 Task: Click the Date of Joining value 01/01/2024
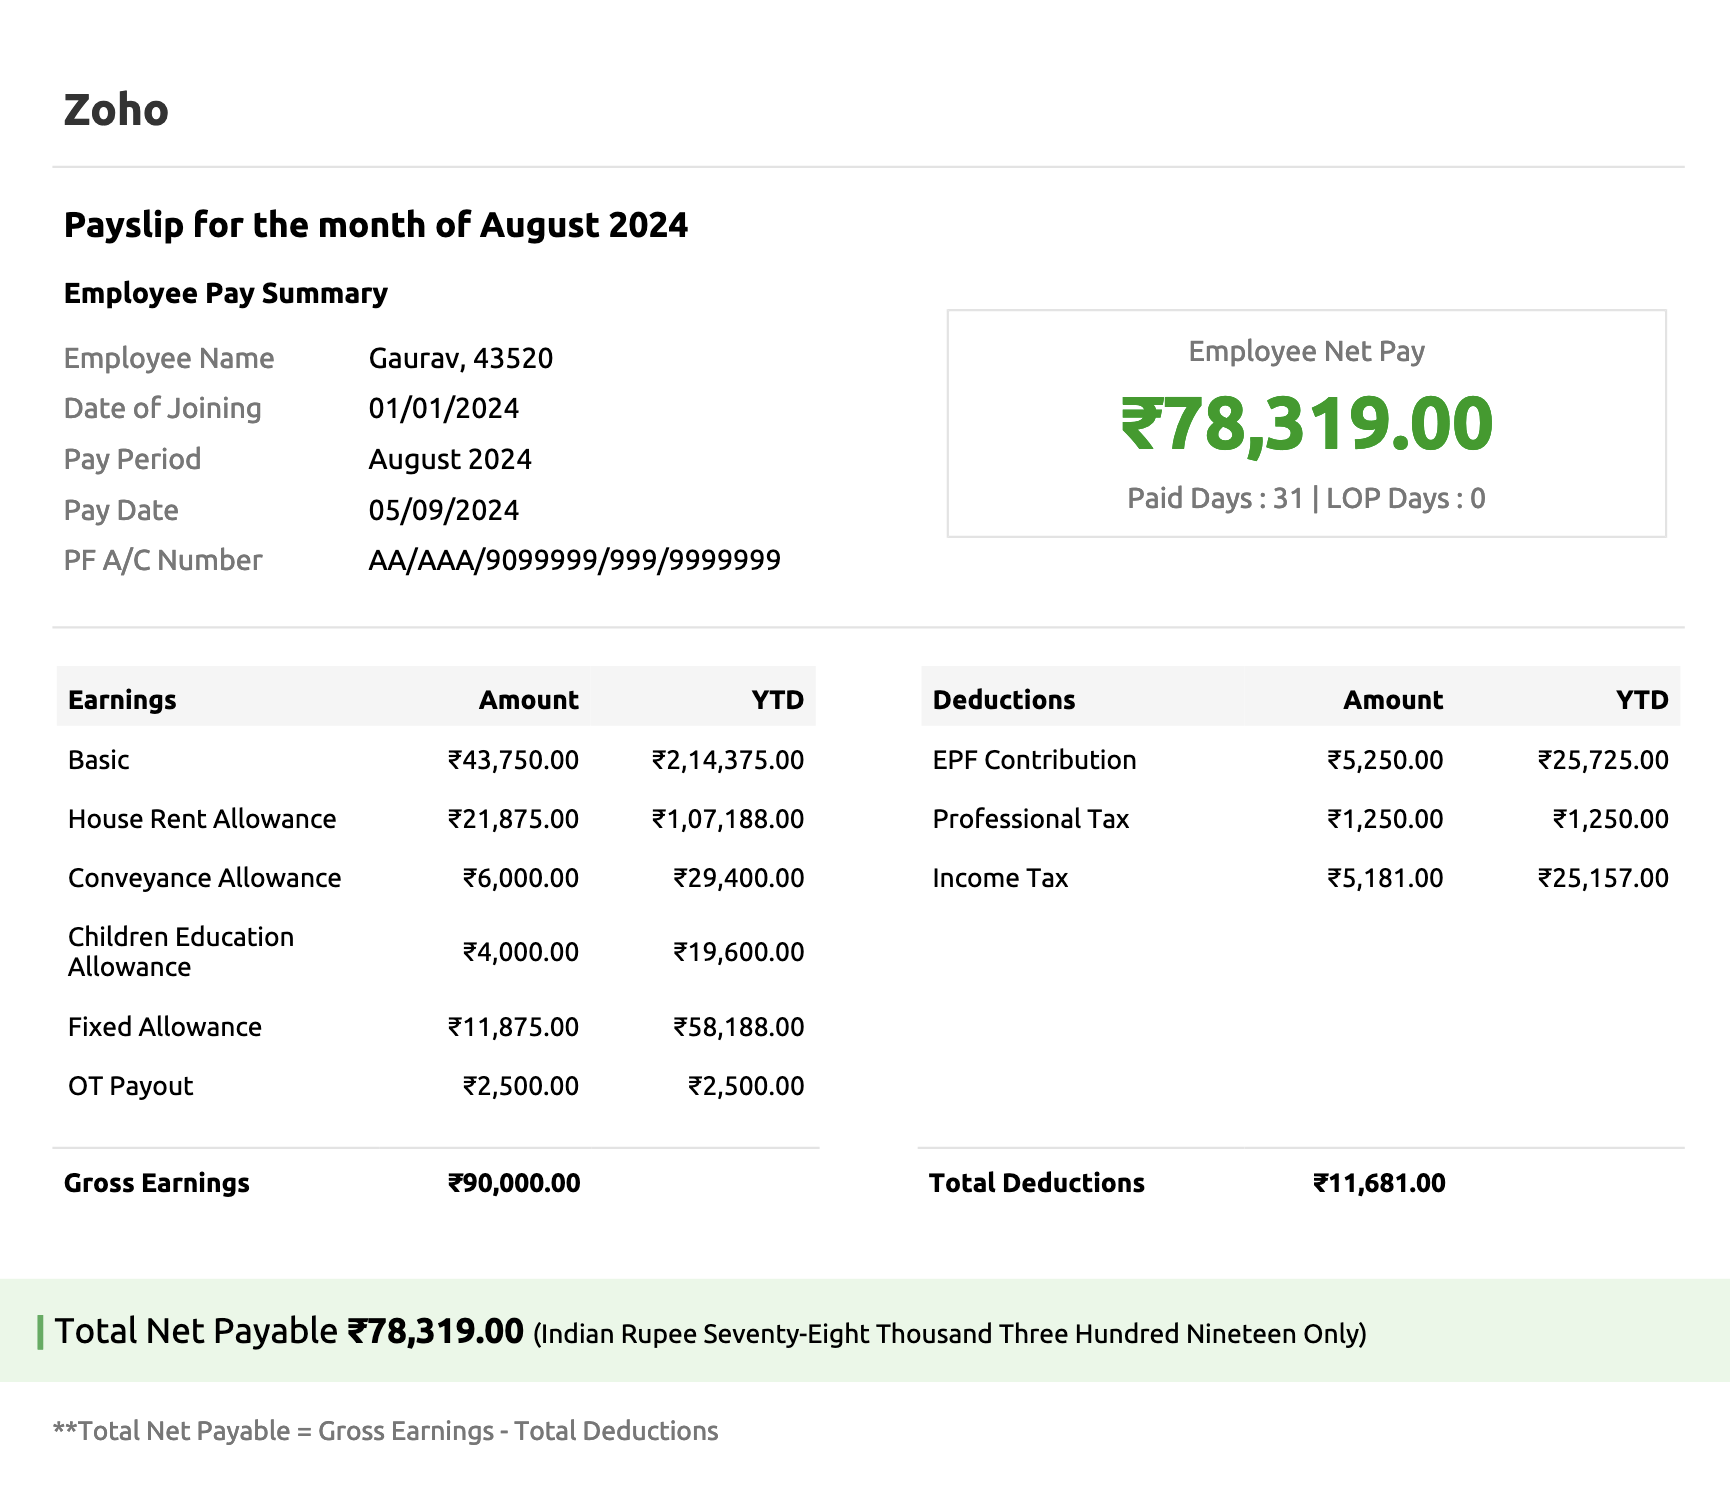444,408
